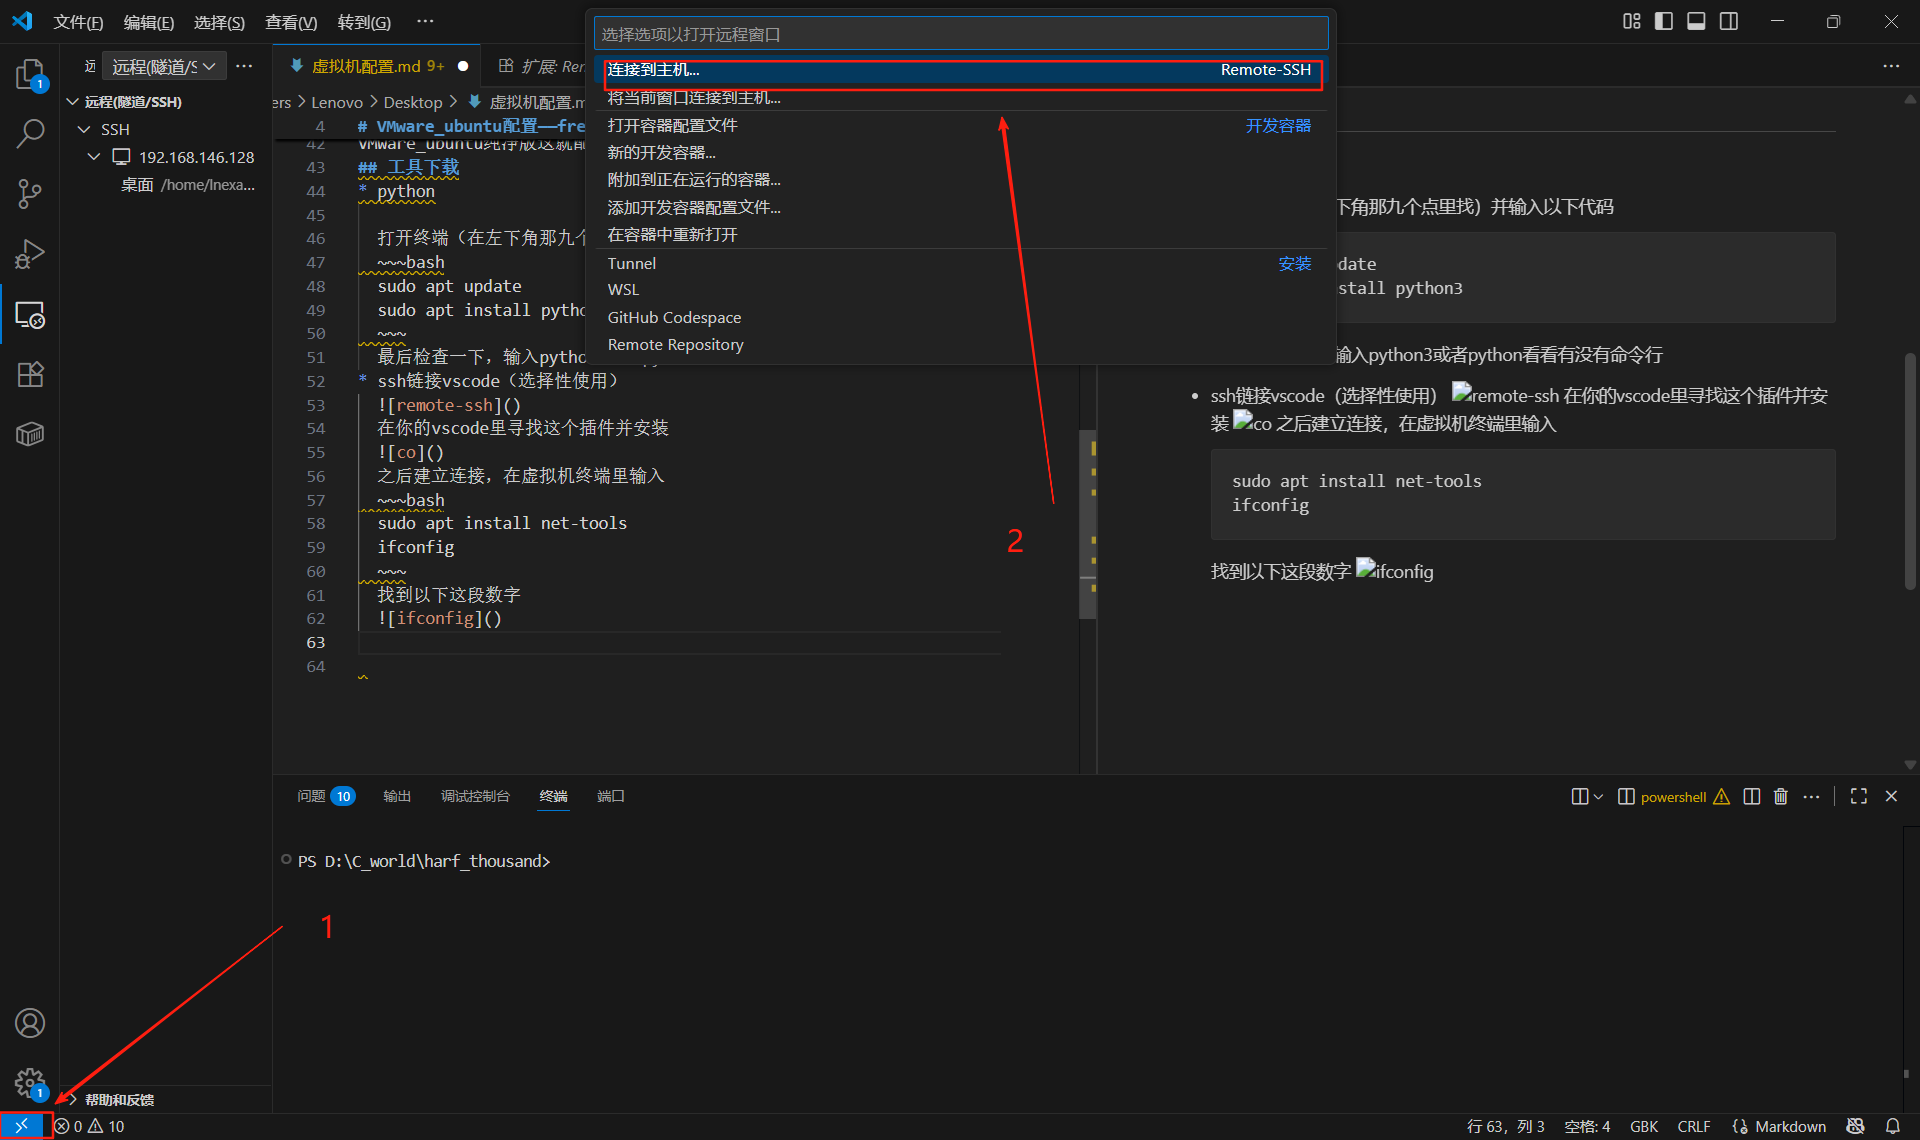Collapse the SSH tree node
1920x1140 pixels.
(85, 130)
